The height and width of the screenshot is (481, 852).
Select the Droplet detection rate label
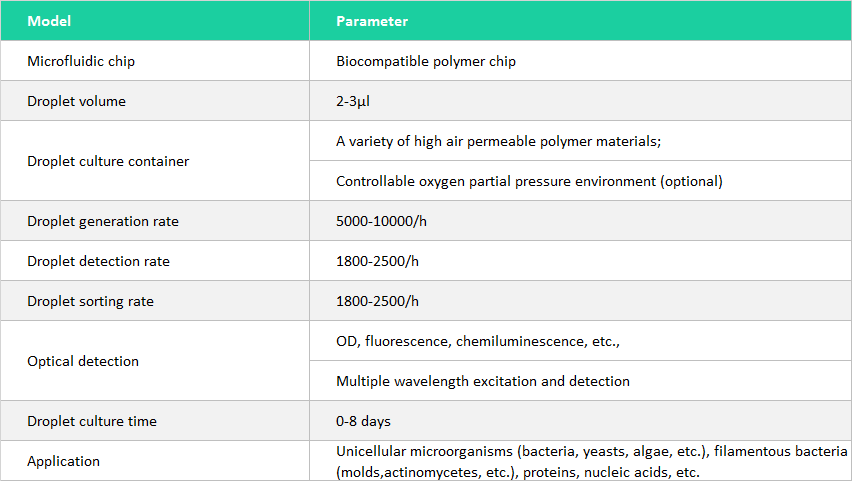pyautogui.click(x=98, y=261)
